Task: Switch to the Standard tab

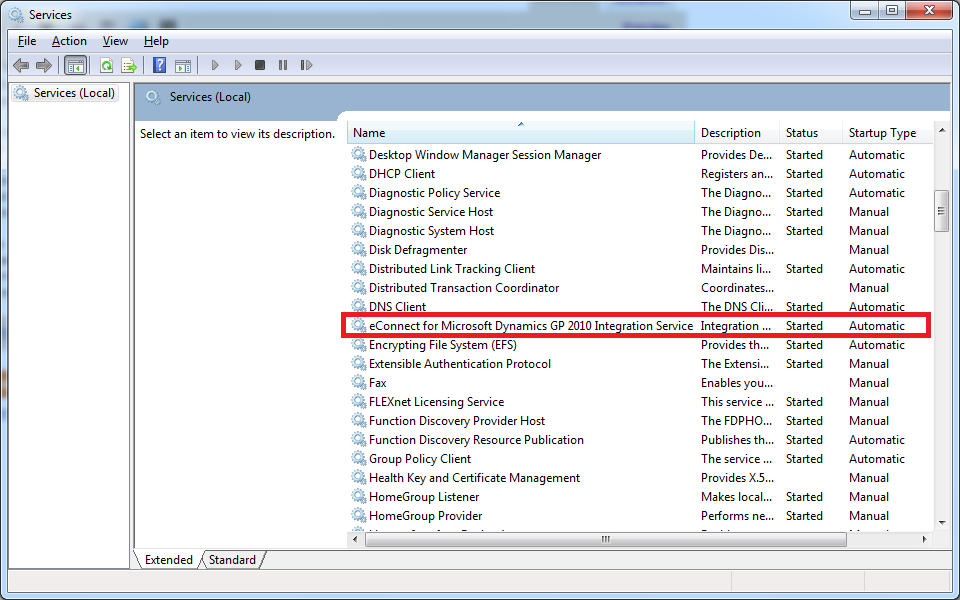Action: point(231,560)
